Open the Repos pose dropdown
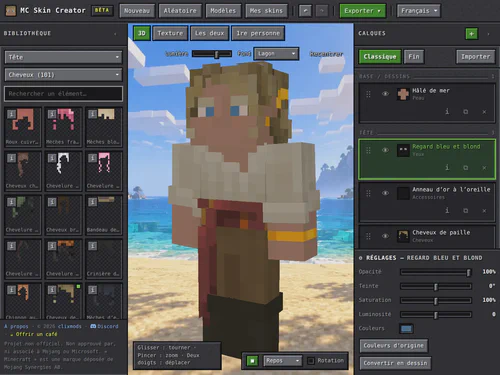 [x=283, y=361]
